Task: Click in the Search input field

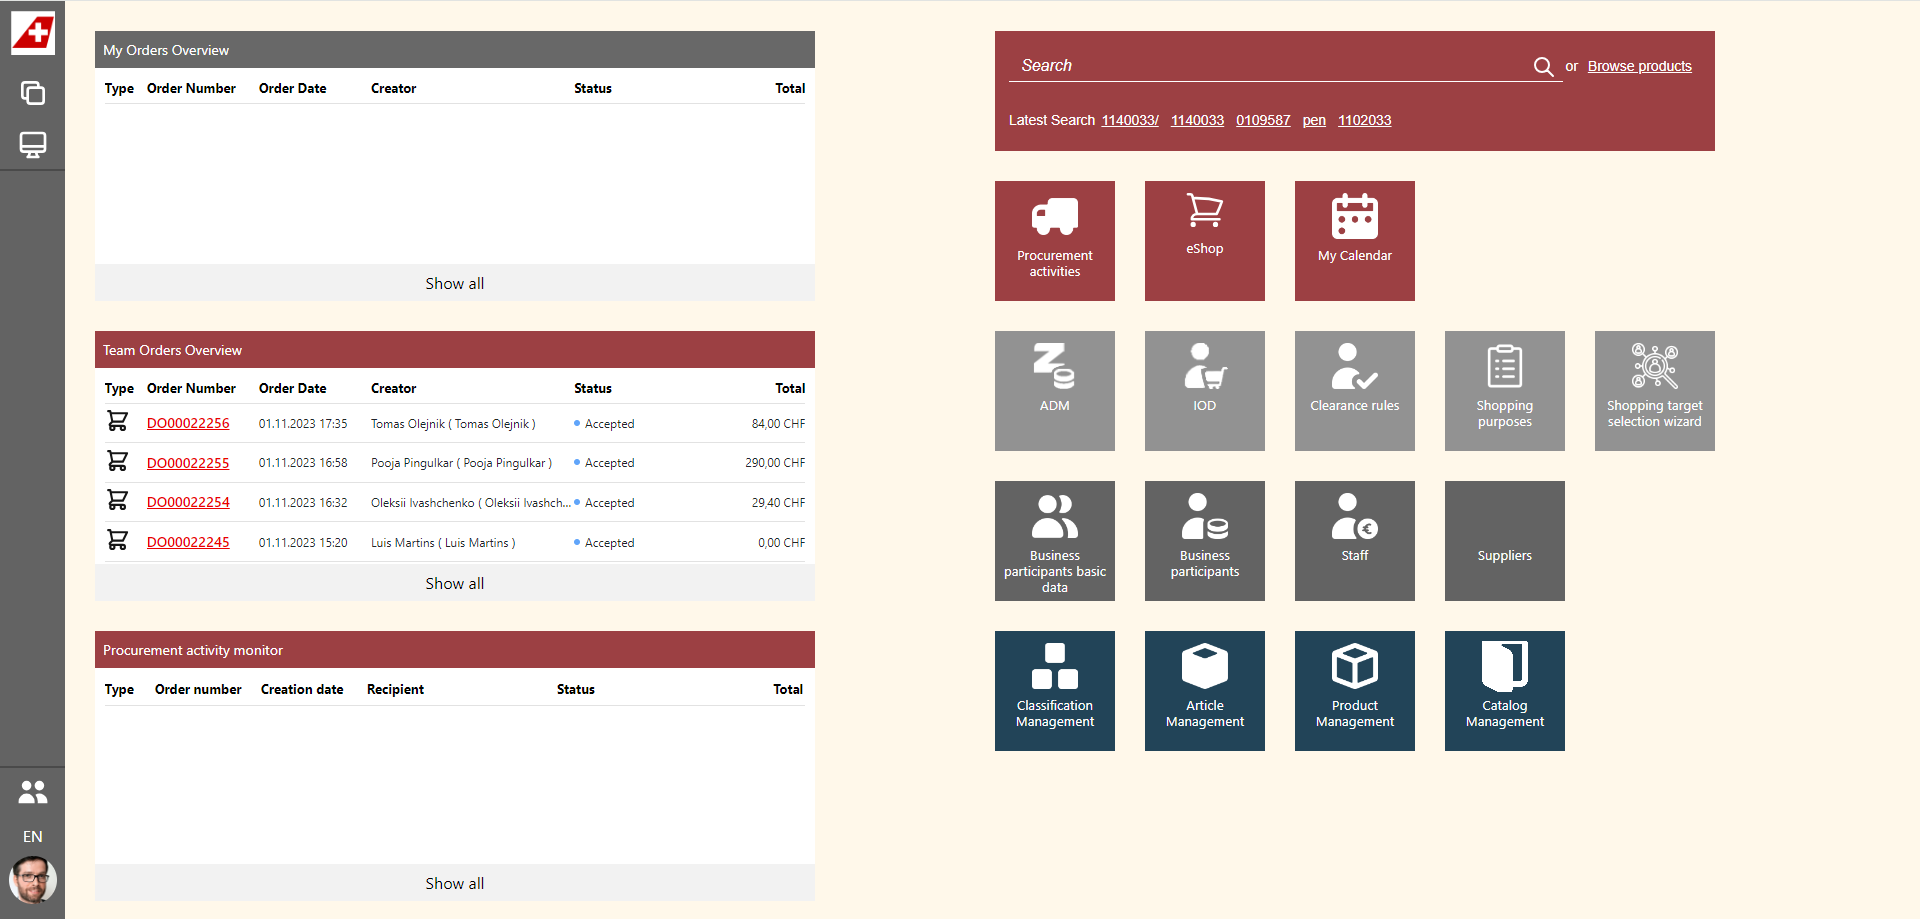Action: point(1270,66)
